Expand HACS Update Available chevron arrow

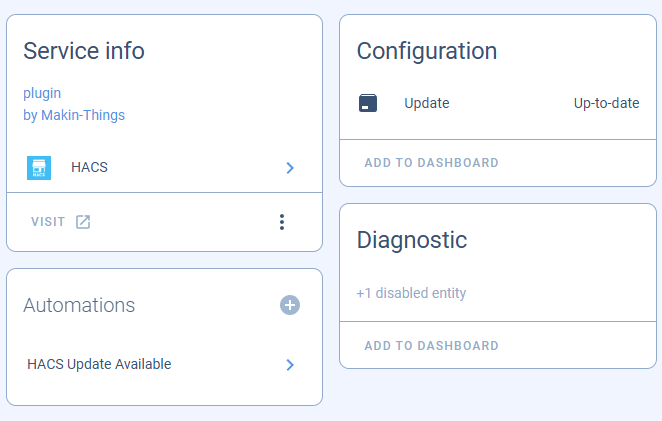290,365
